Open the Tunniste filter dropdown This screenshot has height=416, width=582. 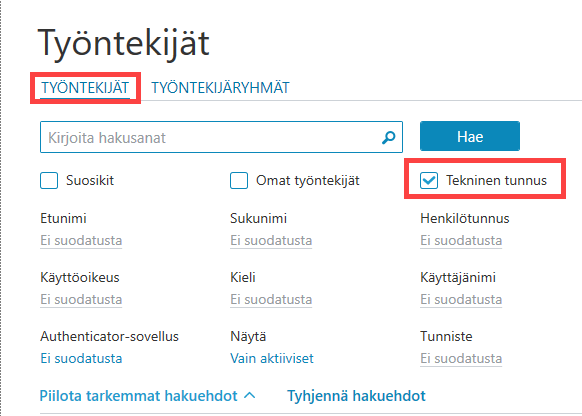click(461, 358)
